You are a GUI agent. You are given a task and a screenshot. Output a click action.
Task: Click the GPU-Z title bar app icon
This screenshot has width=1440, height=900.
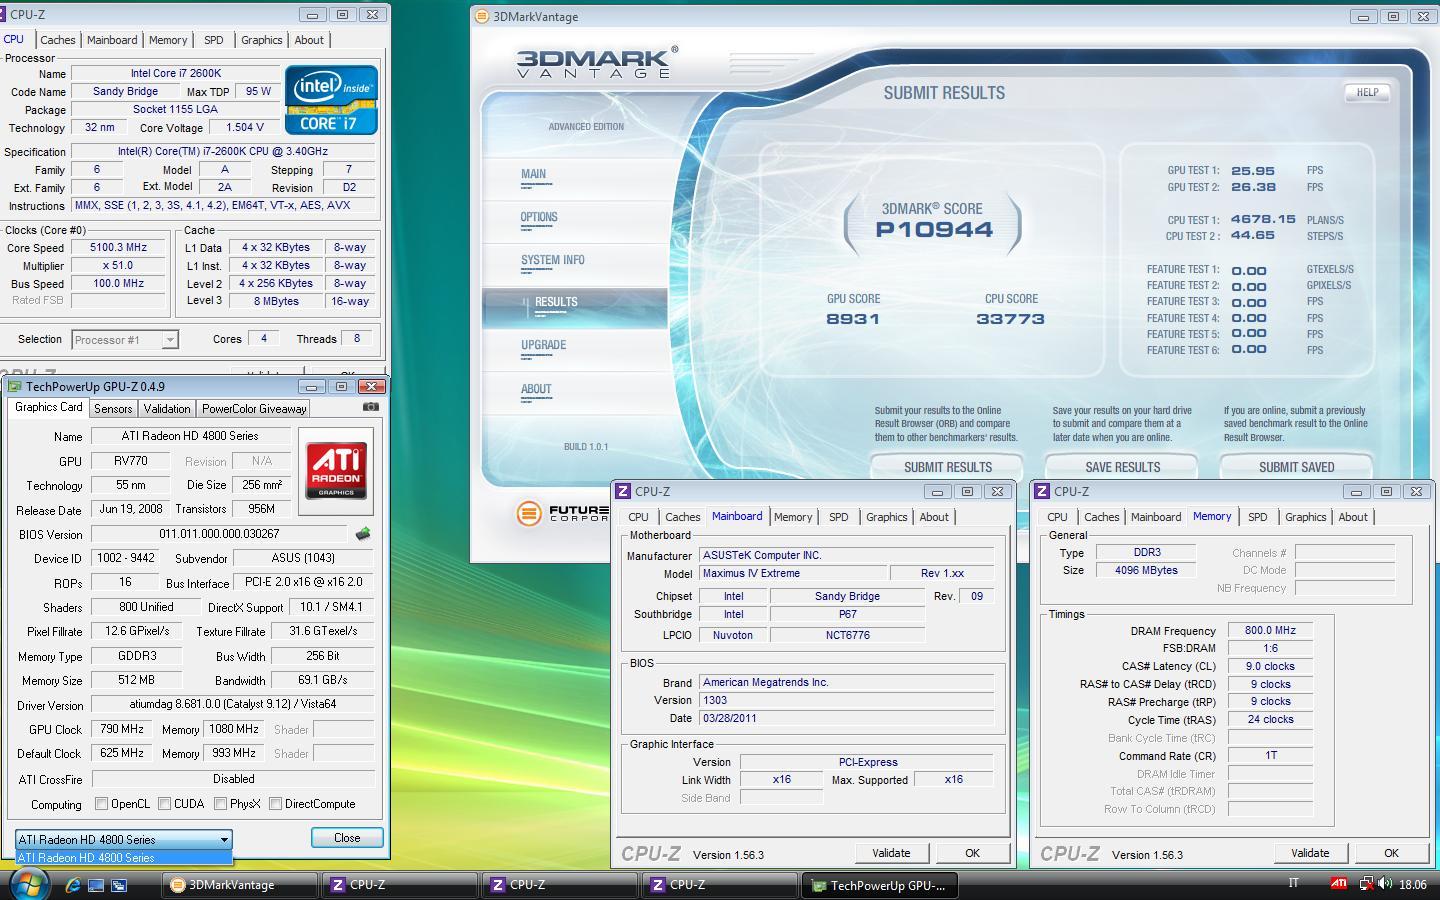(x=14, y=387)
